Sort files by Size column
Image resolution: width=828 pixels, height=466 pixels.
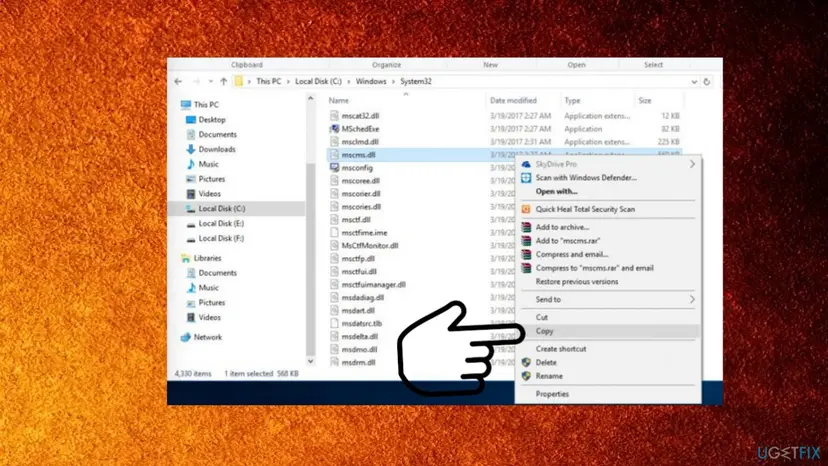645,100
